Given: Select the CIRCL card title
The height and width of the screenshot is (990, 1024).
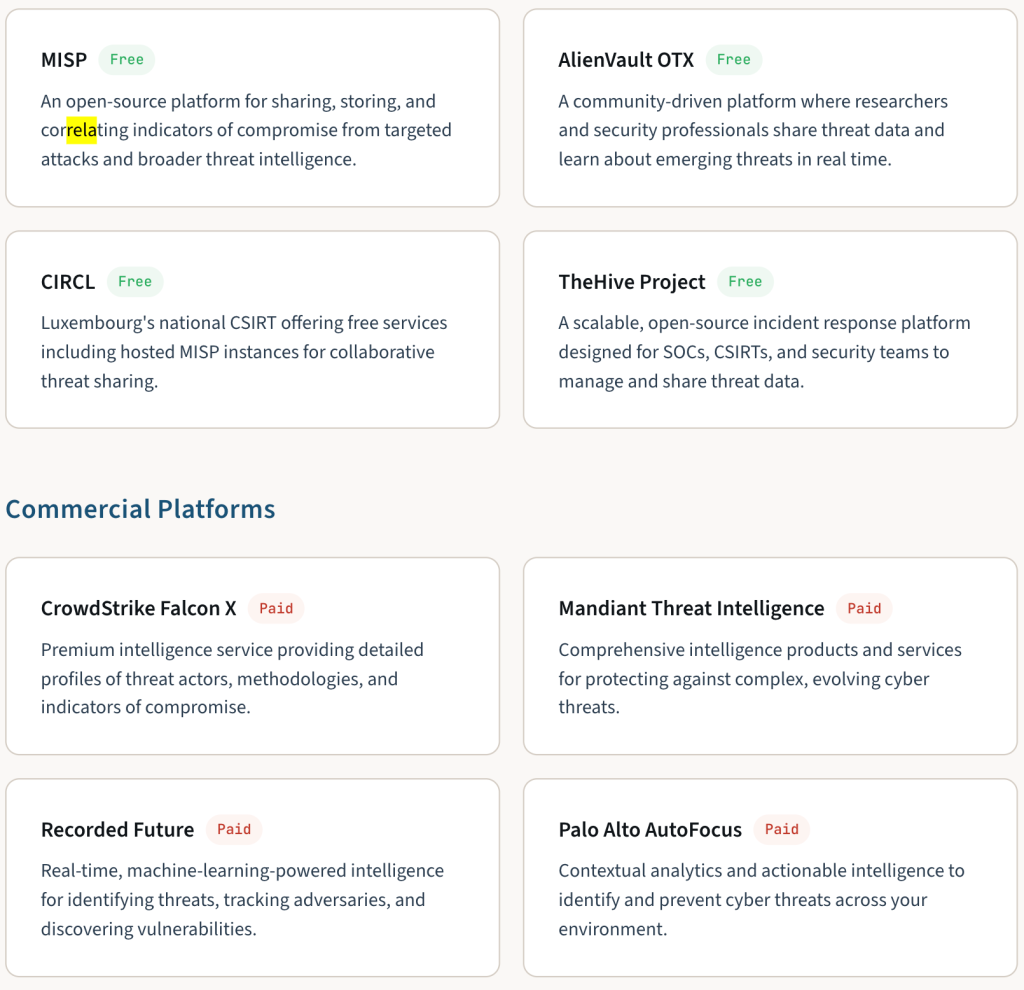Looking at the screenshot, I should pyautogui.click(x=68, y=282).
